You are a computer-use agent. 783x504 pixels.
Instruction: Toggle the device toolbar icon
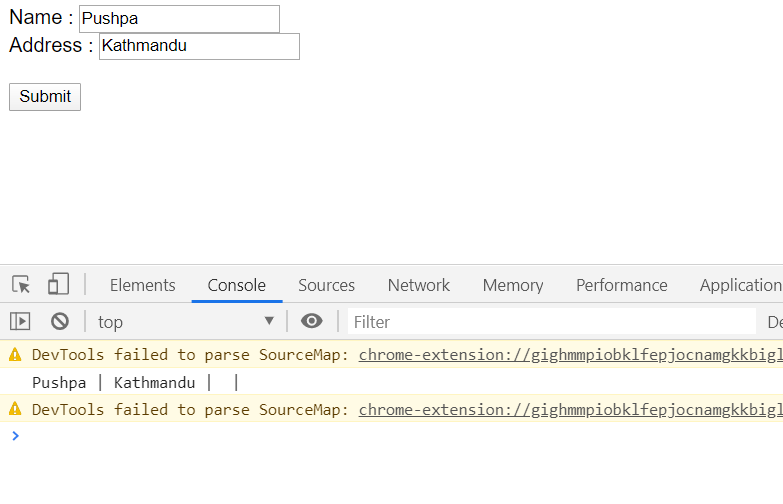pos(58,284)
